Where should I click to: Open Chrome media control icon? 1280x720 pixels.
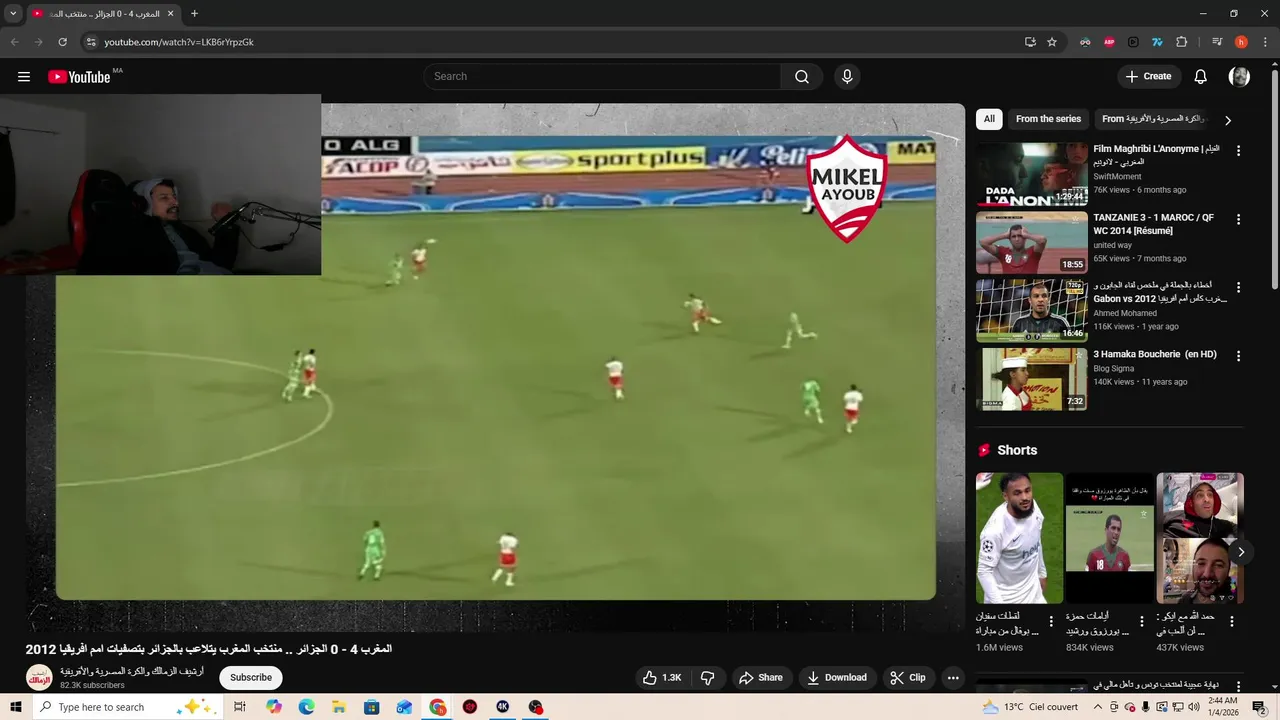click(x=1217, y=42)
